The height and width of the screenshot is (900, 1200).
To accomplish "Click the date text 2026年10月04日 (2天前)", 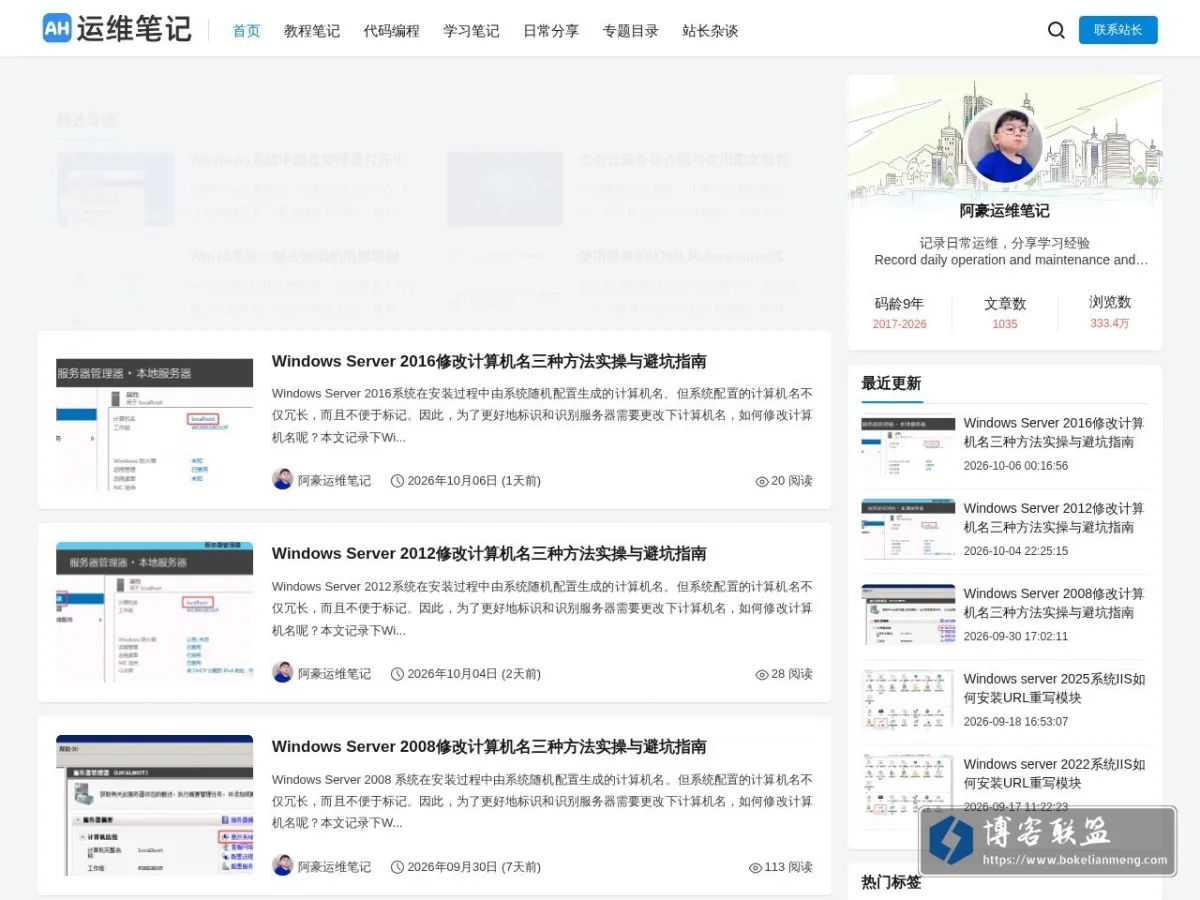I will pos(474,674).
